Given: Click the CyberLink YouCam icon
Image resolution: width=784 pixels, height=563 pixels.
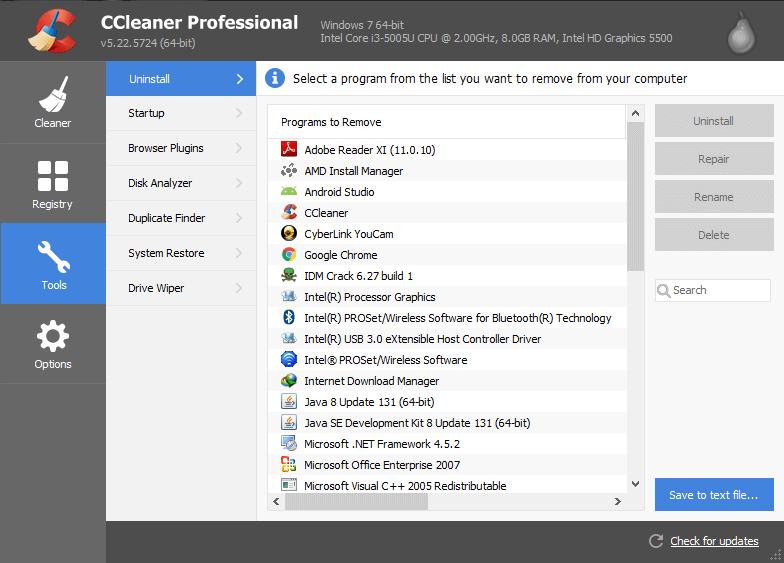Looking at the screenshot, I should point(288,234).
